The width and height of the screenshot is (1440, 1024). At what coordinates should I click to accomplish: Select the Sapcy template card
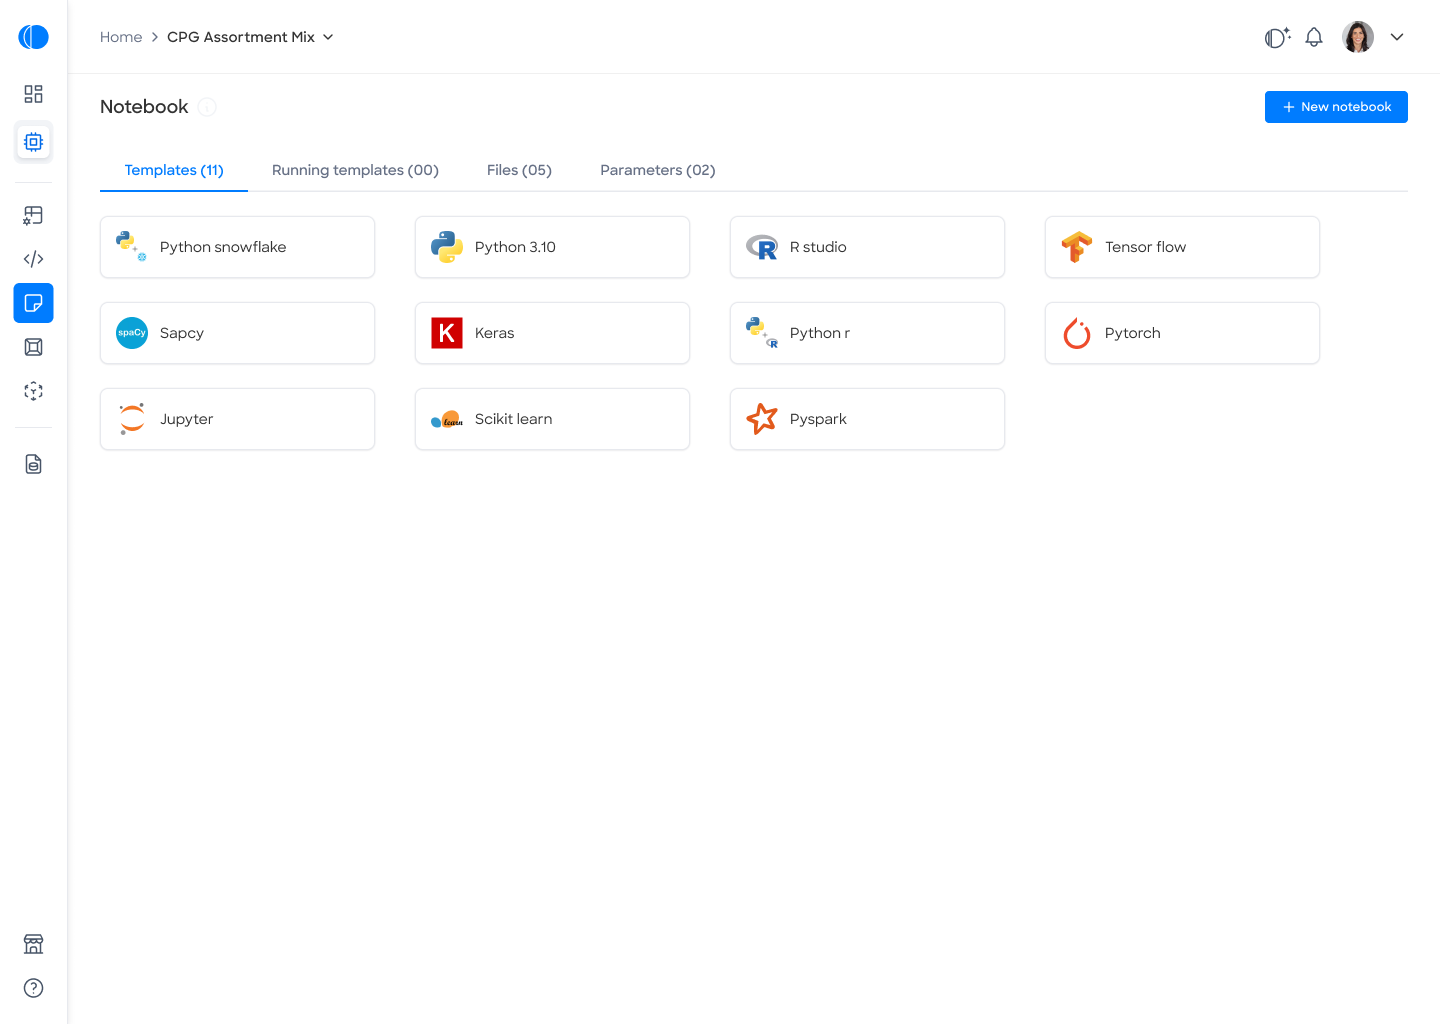click(238, 333)
